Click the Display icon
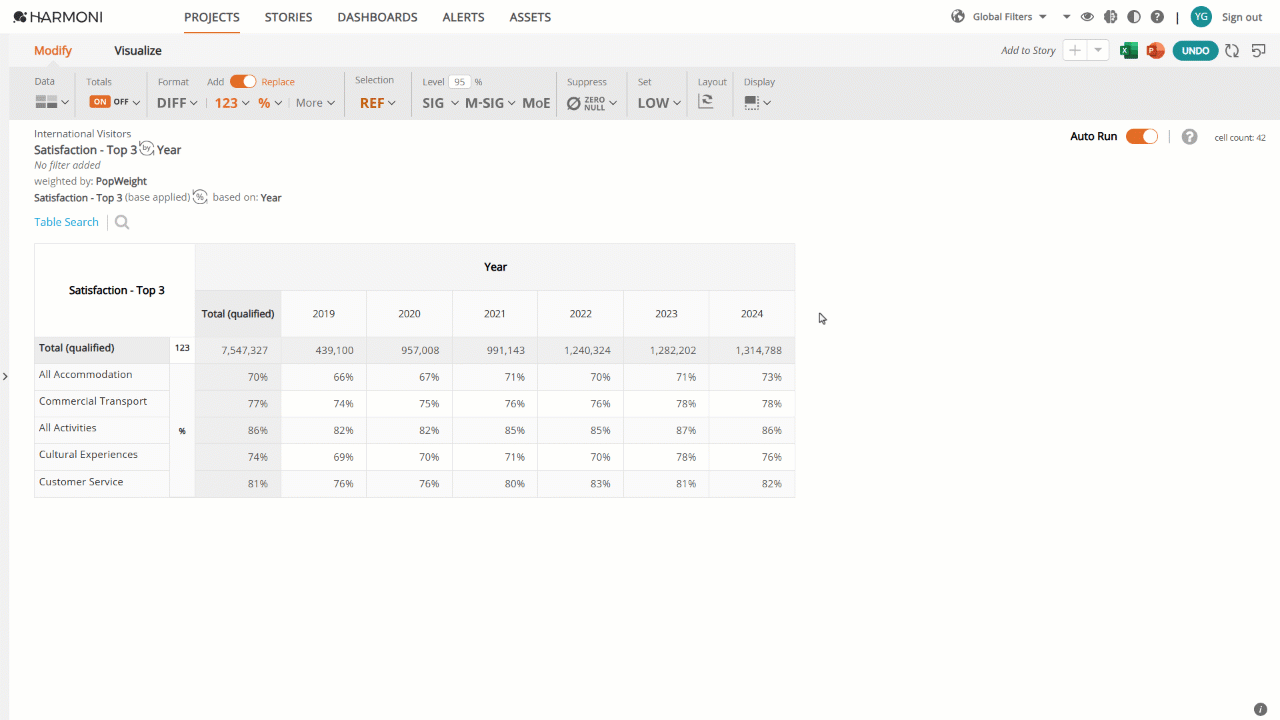The width and height of the screenshot is (1280, 720). click(752, 102)
